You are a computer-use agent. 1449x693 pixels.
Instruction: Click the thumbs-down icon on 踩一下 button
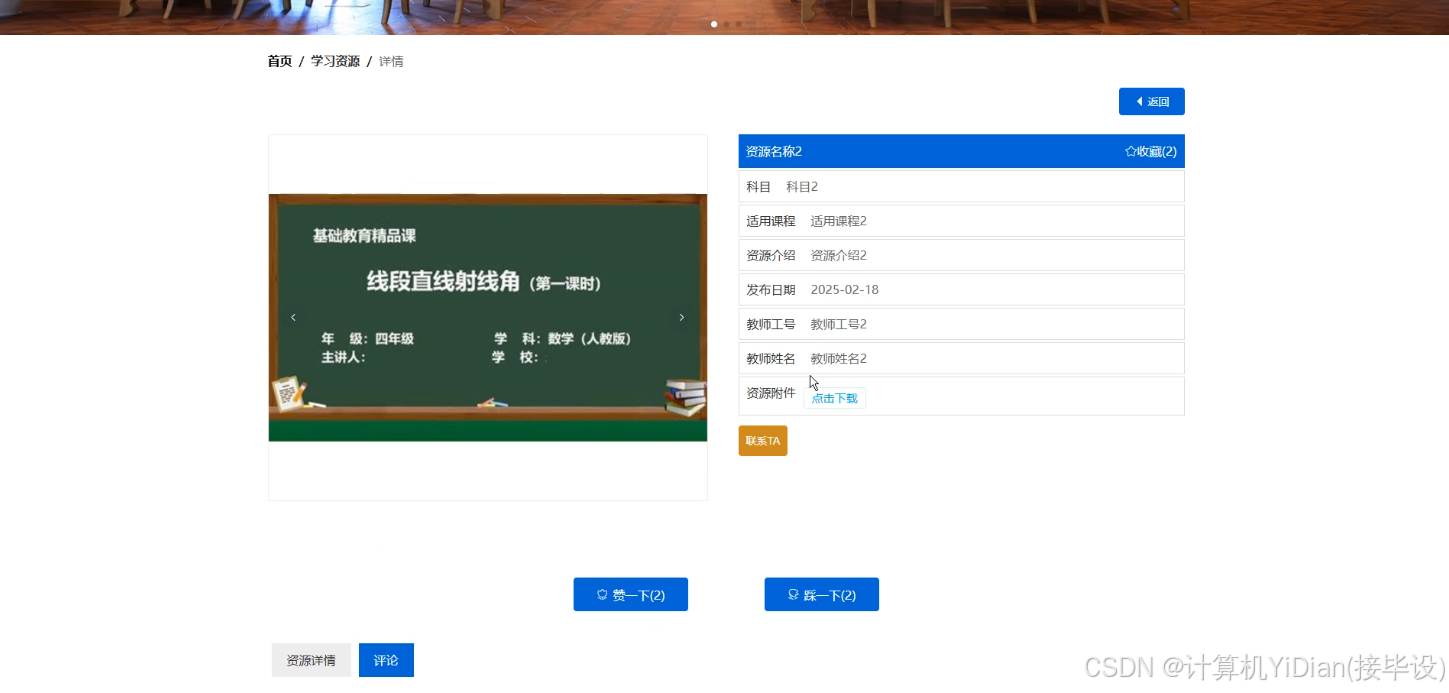click(791, 594)
